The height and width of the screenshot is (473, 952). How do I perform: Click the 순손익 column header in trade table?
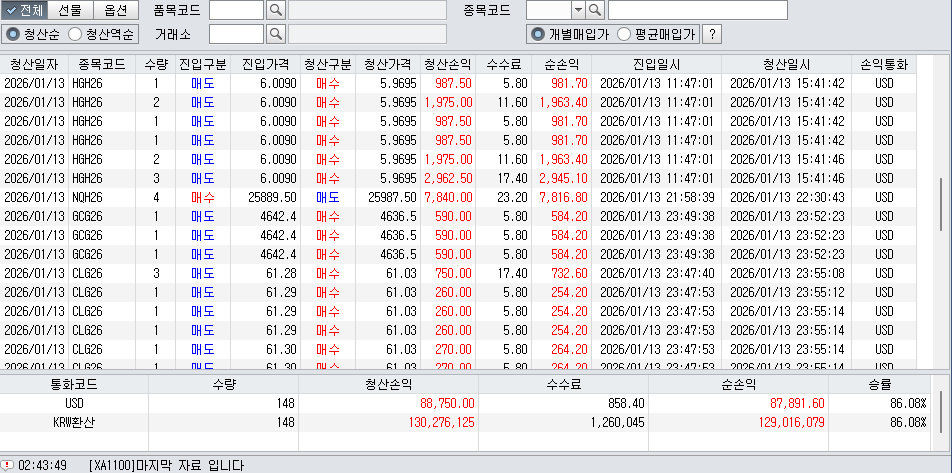561,64
